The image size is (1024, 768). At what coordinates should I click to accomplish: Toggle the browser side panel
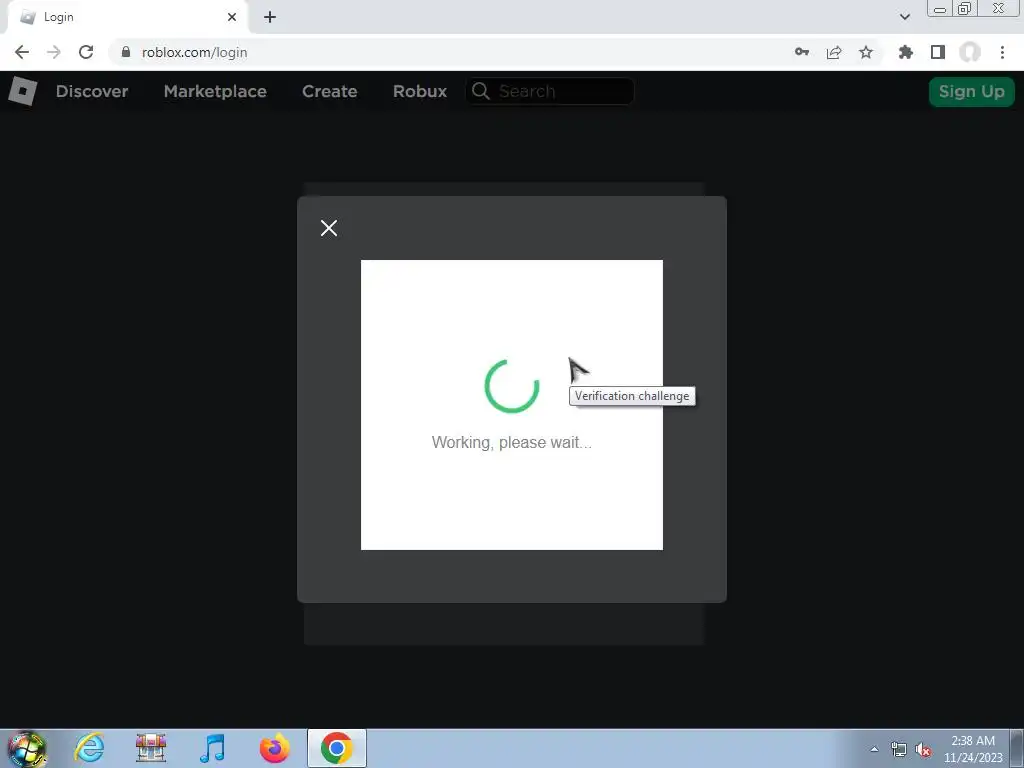(938, 52)
